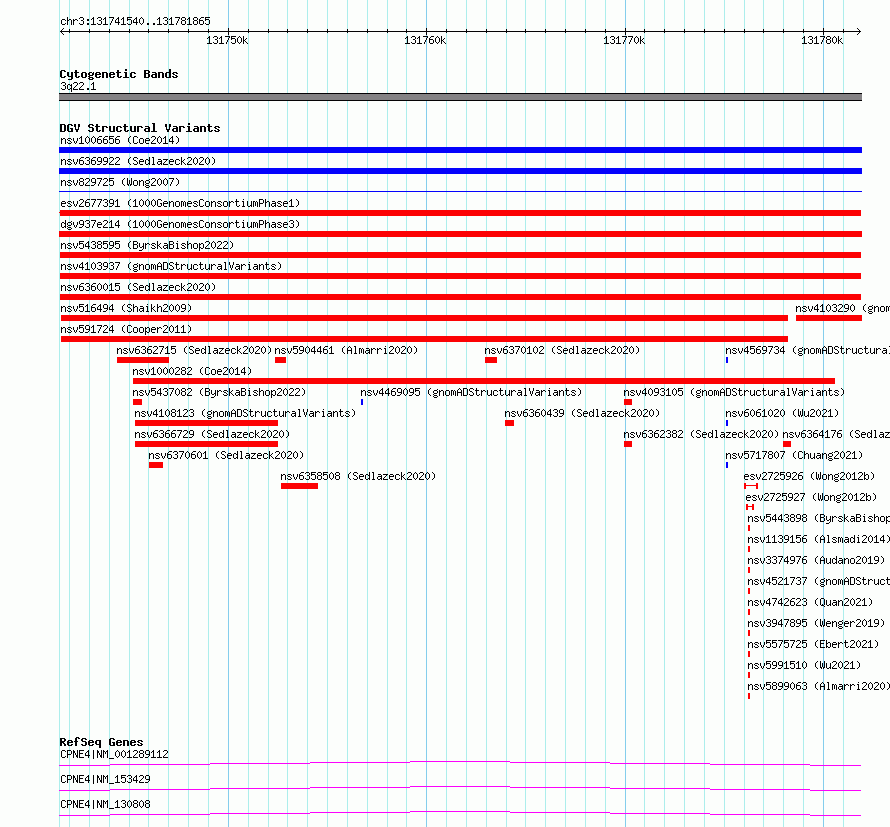
Task: Select nsv5575725 (Ebert2021) label
Action: [813, 644]
